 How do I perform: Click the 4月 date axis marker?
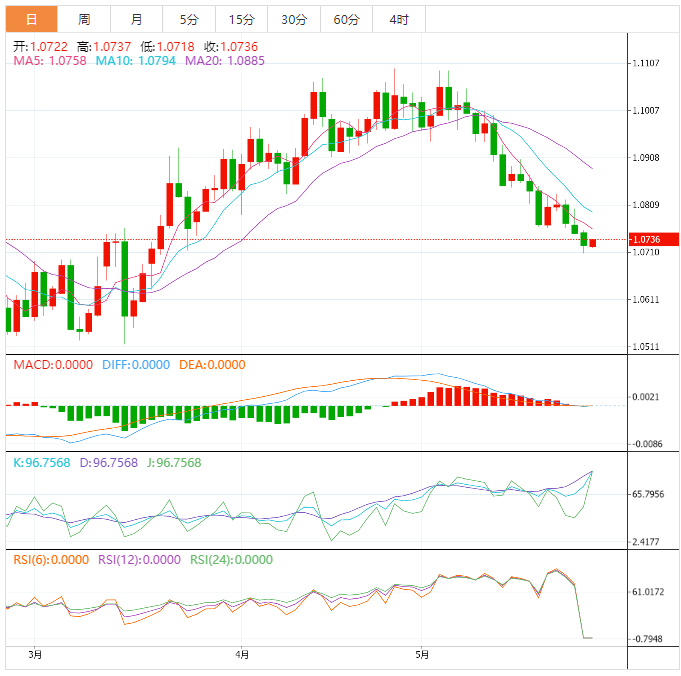click(242, 654)
